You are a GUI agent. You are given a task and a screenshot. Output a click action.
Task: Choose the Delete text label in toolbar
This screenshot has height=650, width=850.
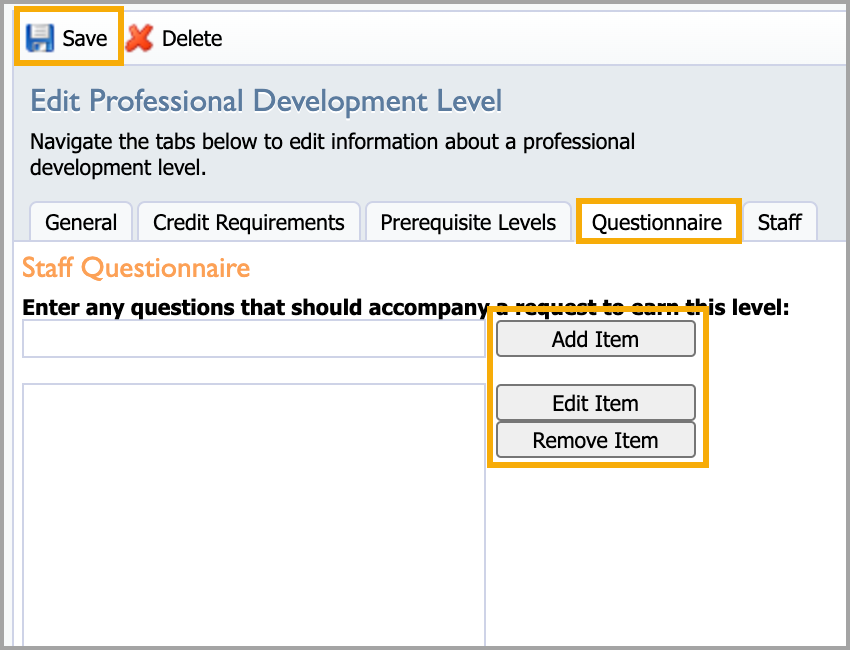(x=192, y=38)
